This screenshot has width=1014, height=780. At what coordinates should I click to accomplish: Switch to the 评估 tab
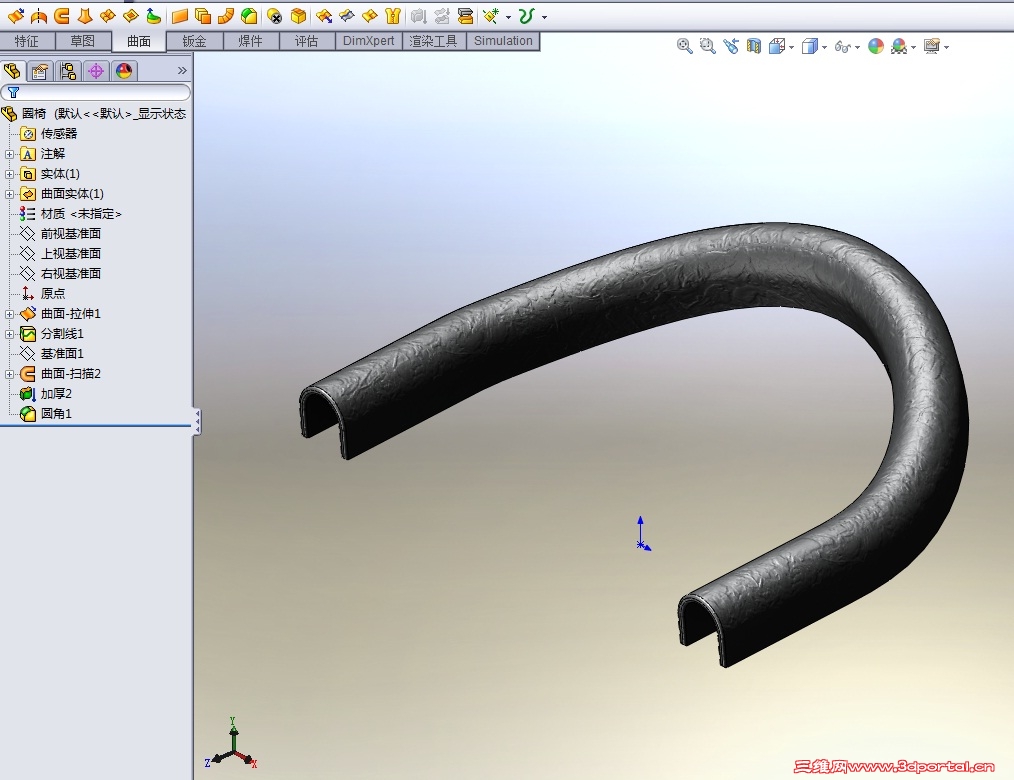(307, 41)
